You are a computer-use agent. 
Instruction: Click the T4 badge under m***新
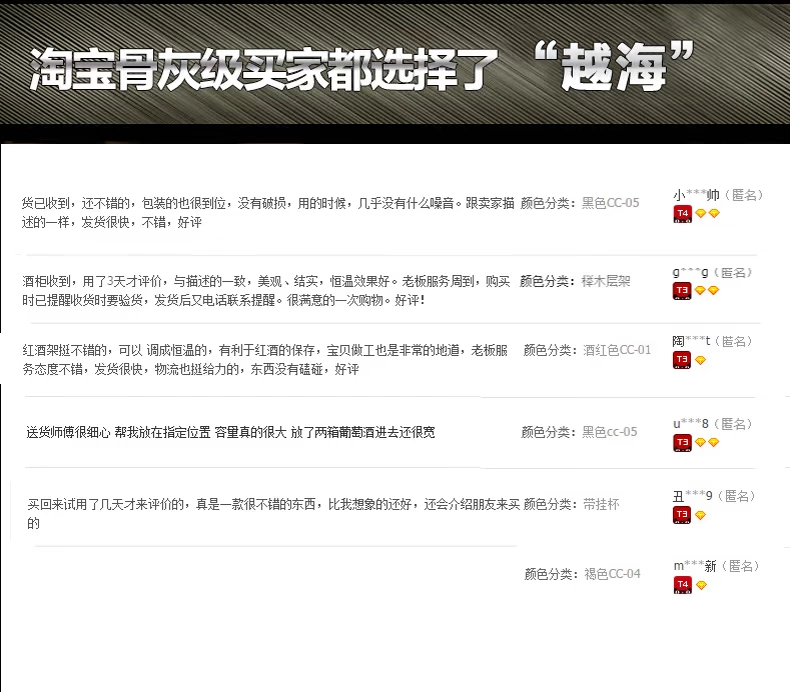click(682, 585)
